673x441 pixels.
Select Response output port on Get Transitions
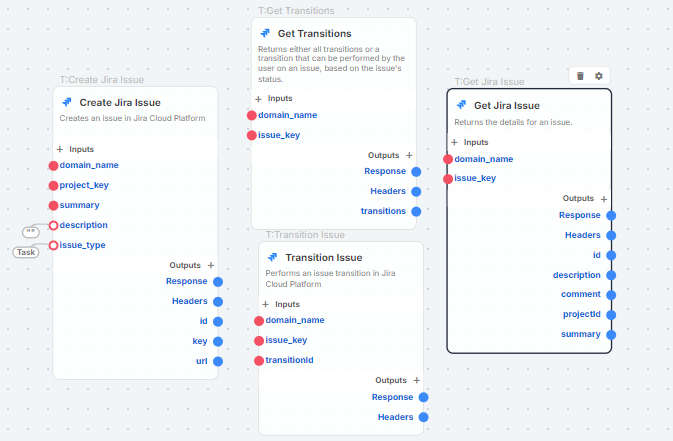(416, 172)
